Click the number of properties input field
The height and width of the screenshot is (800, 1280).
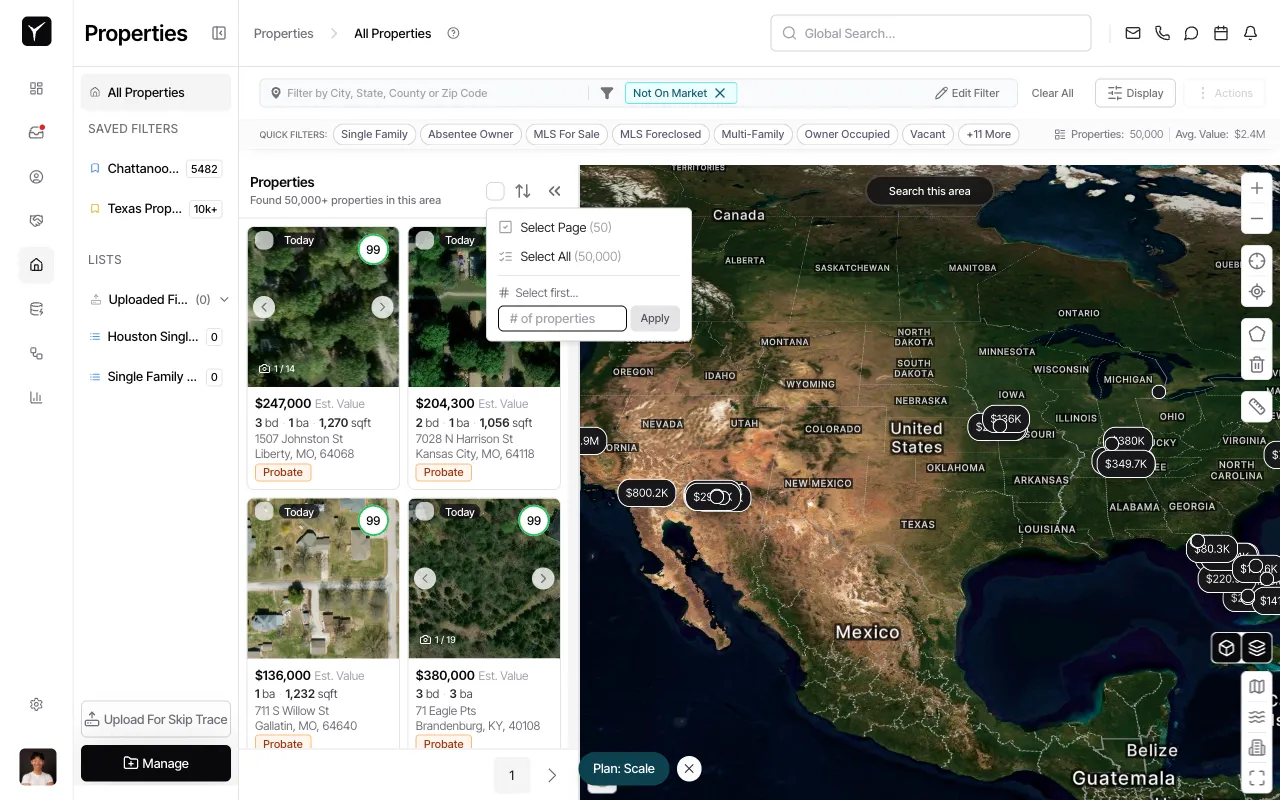point(562,318)
